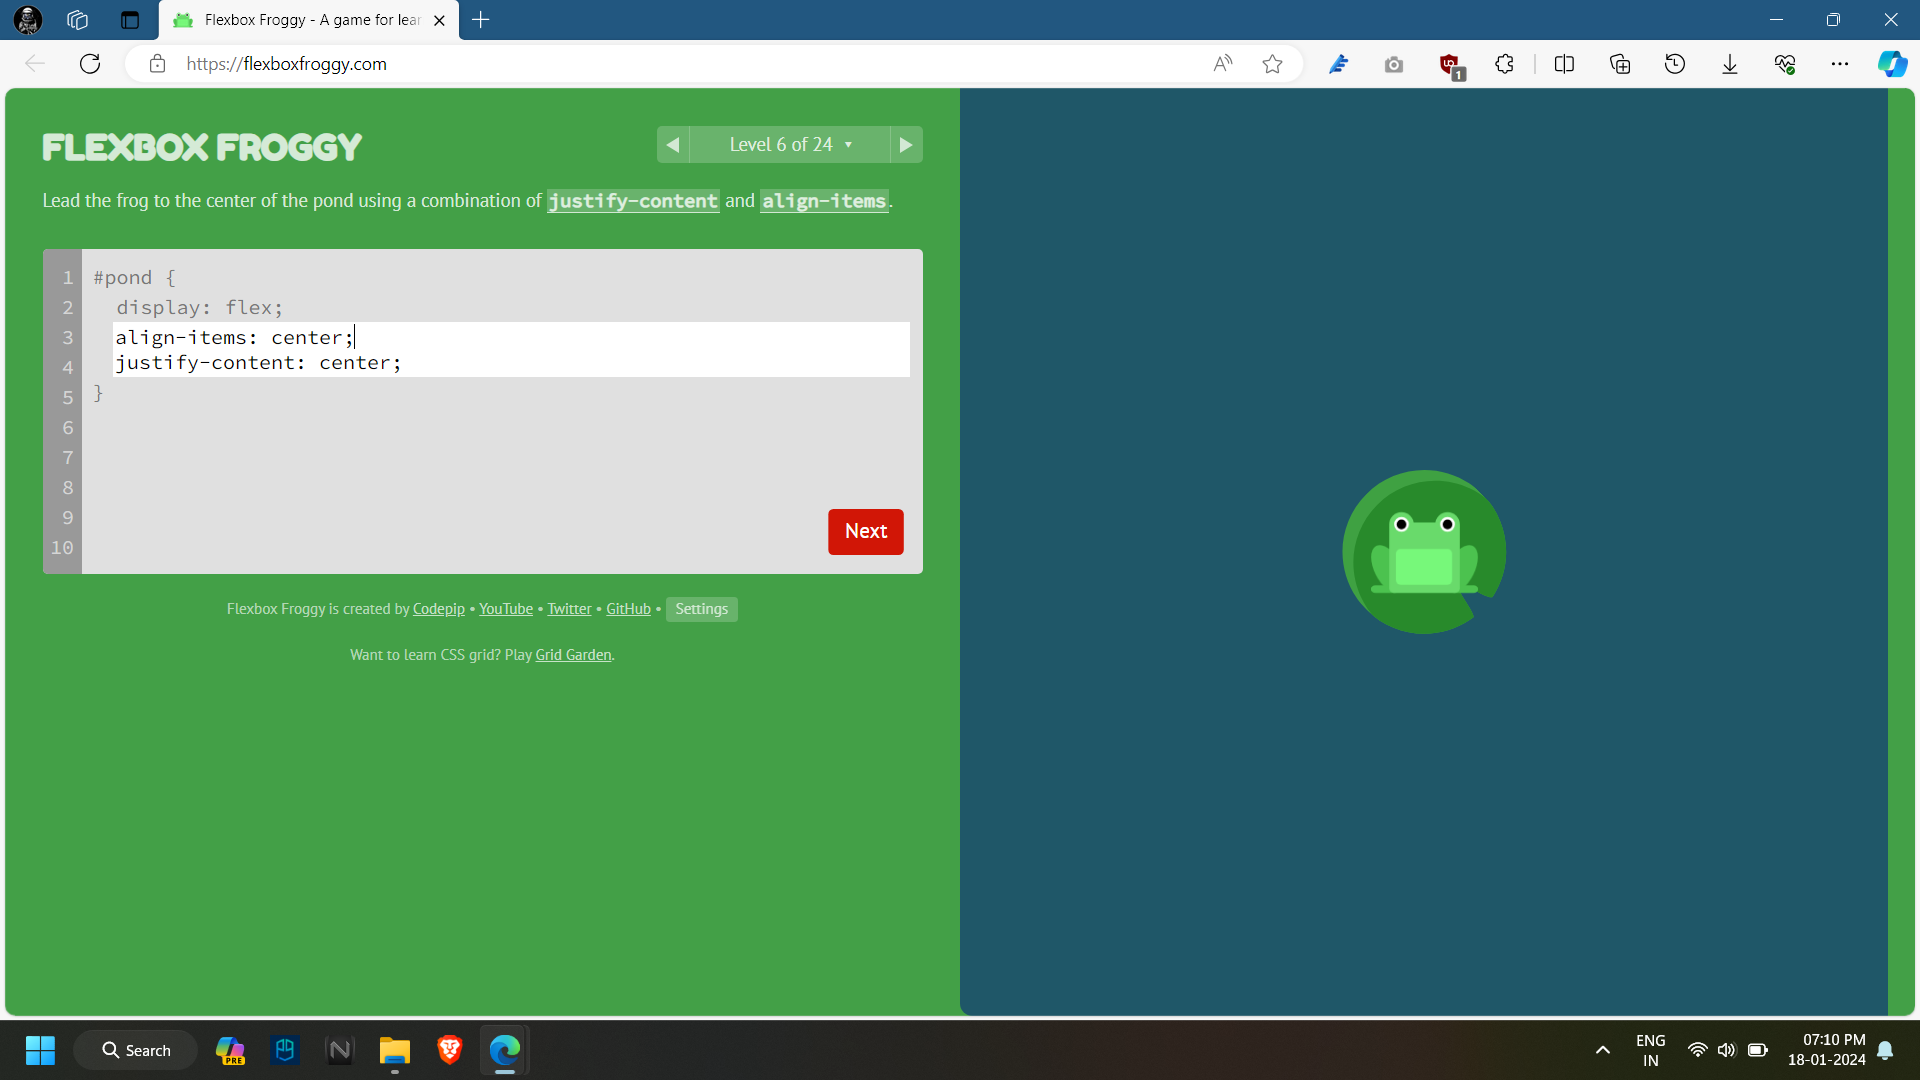Viewport: 1920px width, 1080px height.
Task: Go to next level arrow
Action: pyautogui.click(x=906, y=145)
